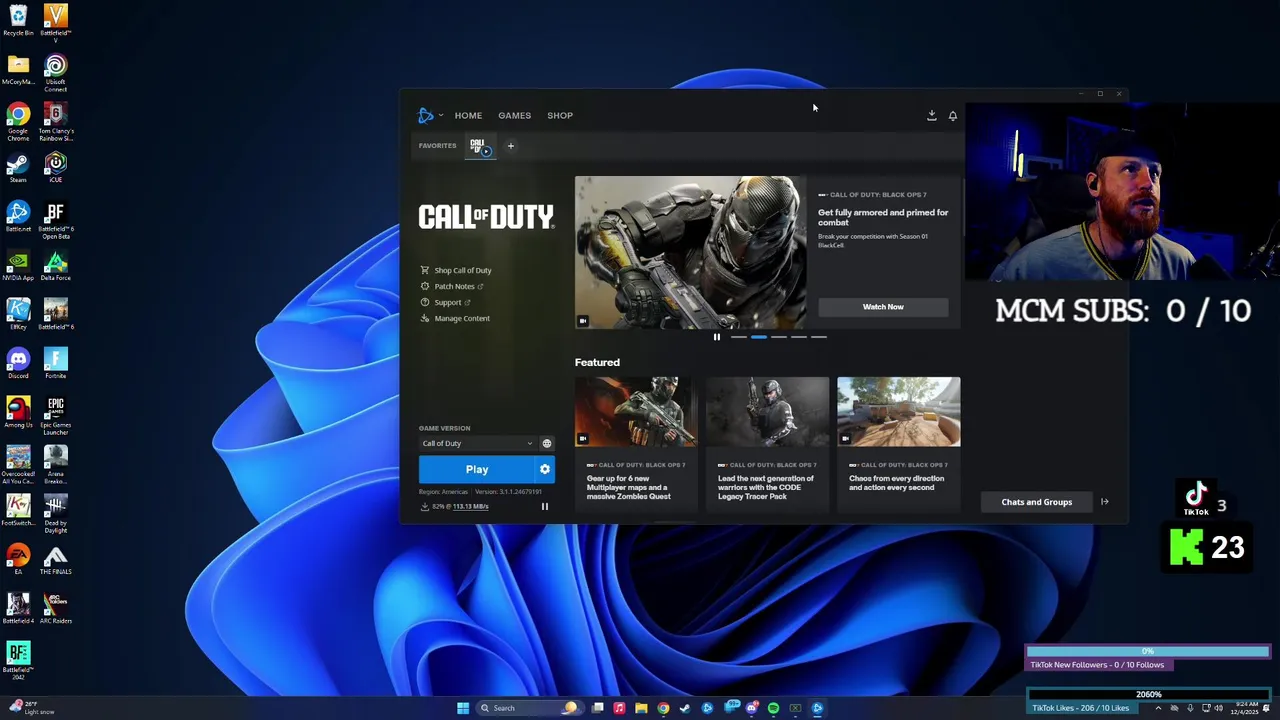Click the 113.13 MB/s download speed
Screen dimensions: 1280x720
tap(470, 506)
